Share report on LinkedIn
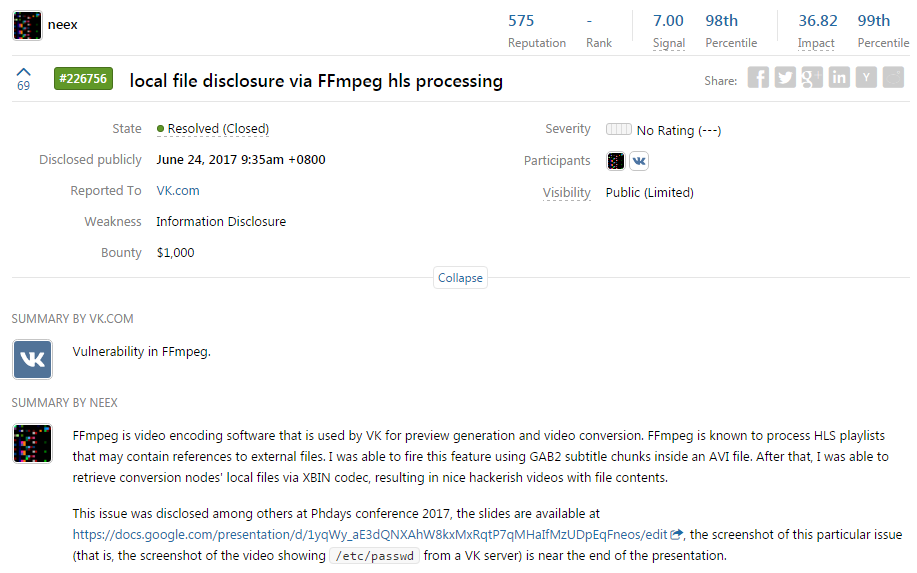 click(839, 77)
